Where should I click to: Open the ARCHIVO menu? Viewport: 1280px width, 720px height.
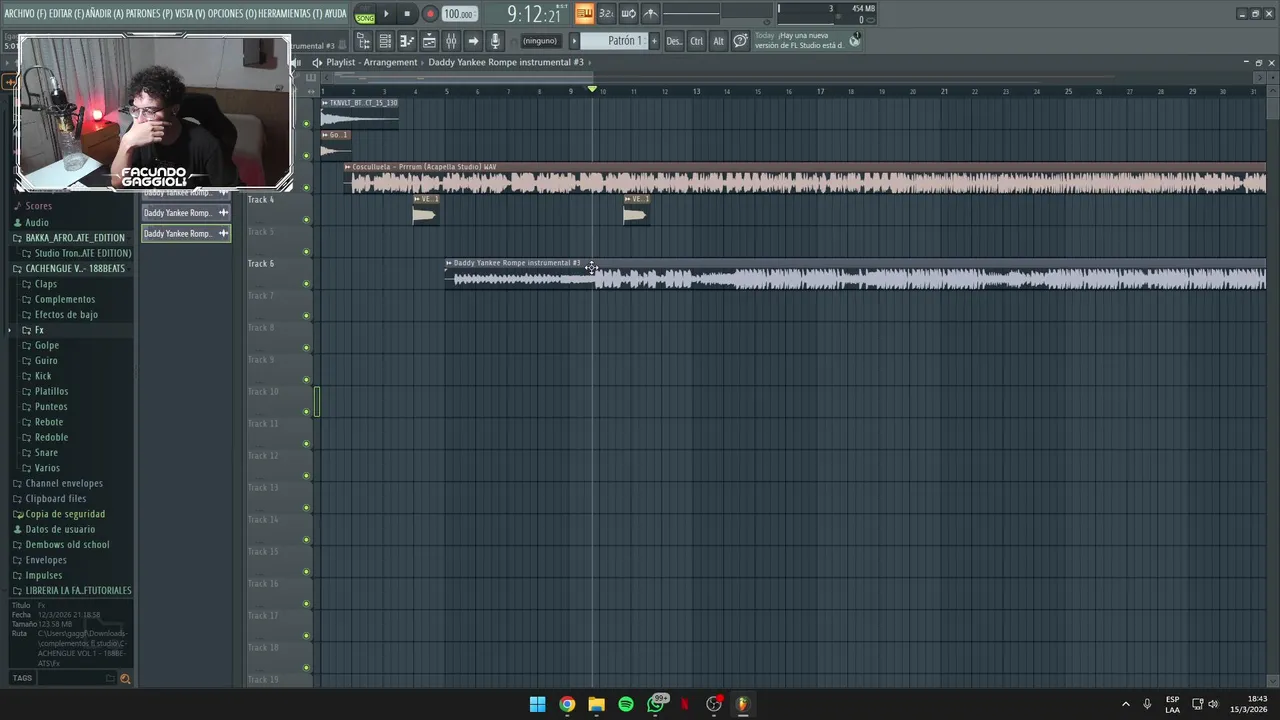tap(25, 14)
